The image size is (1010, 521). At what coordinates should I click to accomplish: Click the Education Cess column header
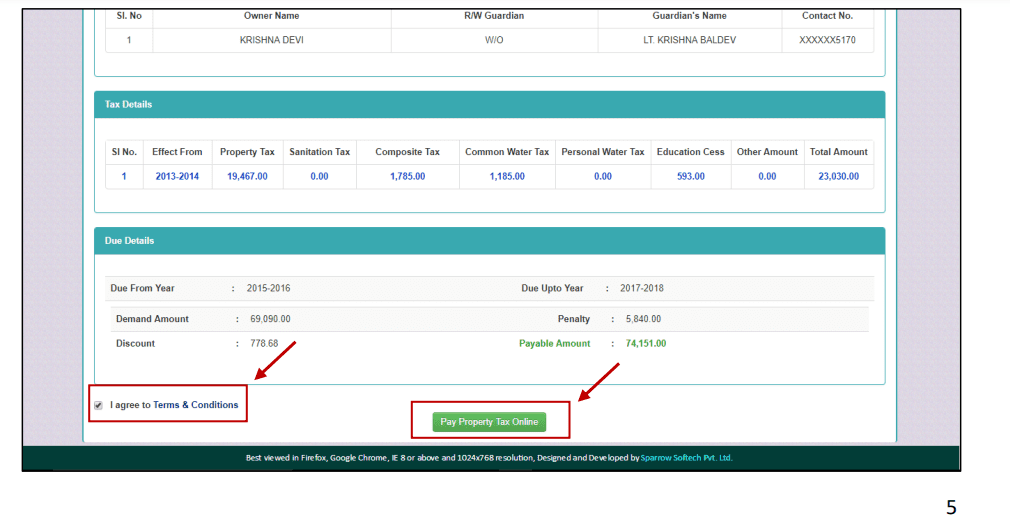(x=691, y=152)
